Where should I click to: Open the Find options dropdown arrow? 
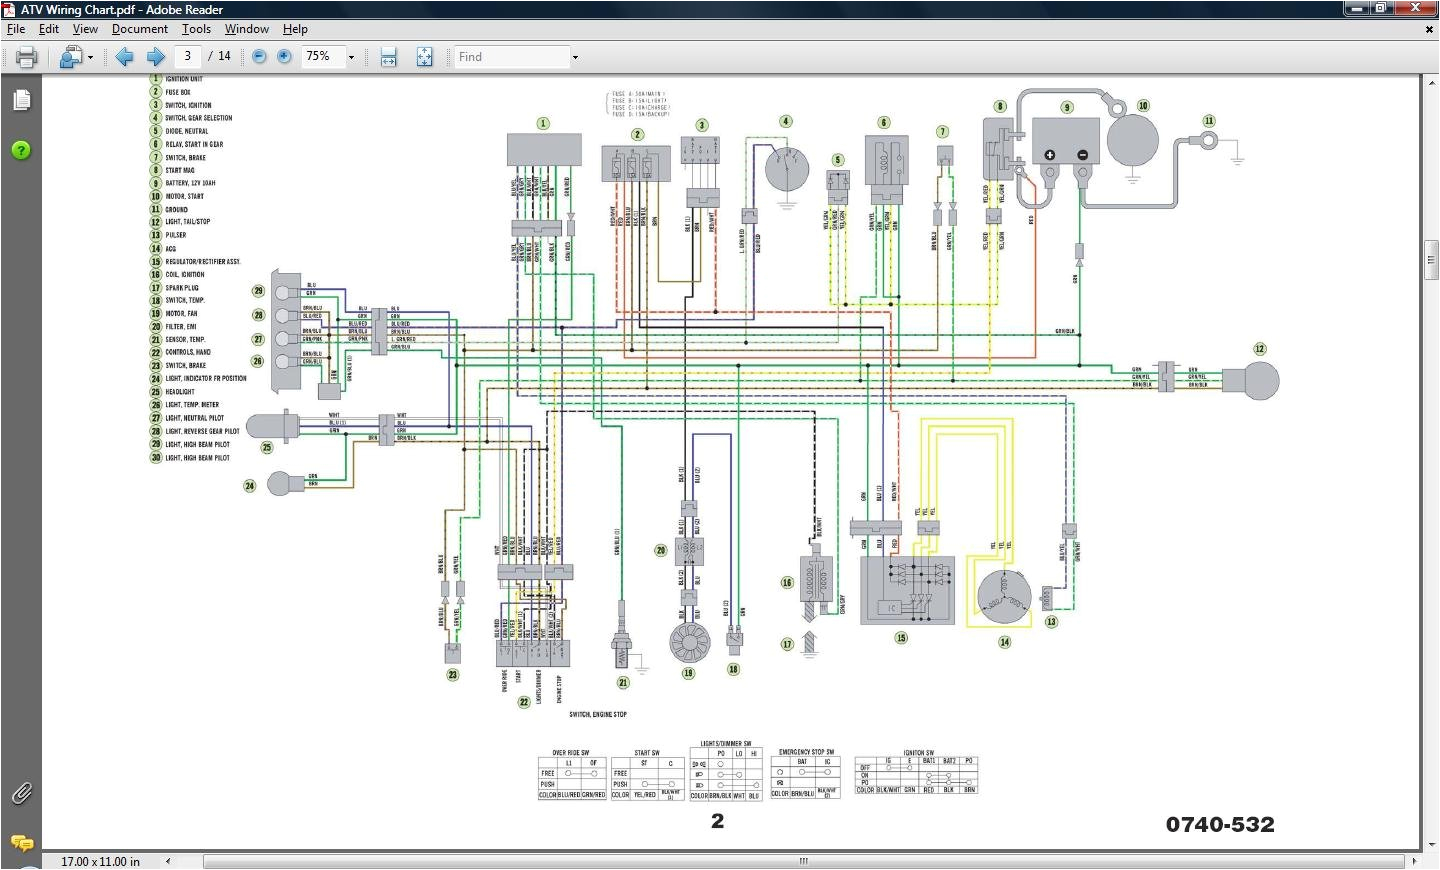tap(575, 58)
